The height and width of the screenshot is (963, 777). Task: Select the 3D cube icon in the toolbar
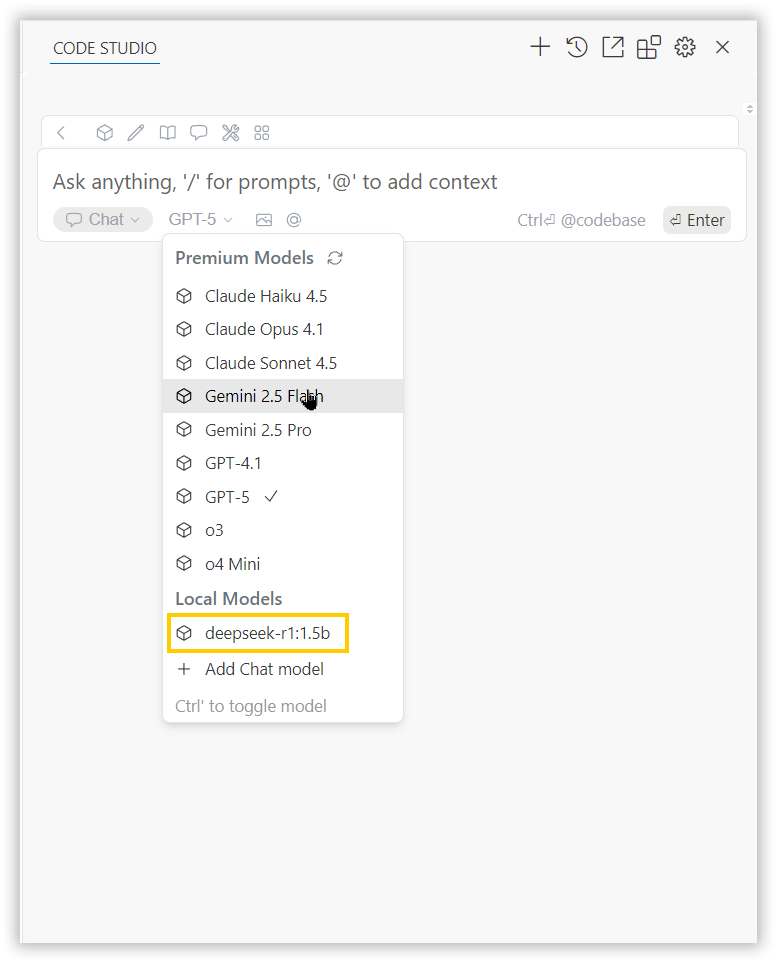pyautogui.click(x=104, y=132)
